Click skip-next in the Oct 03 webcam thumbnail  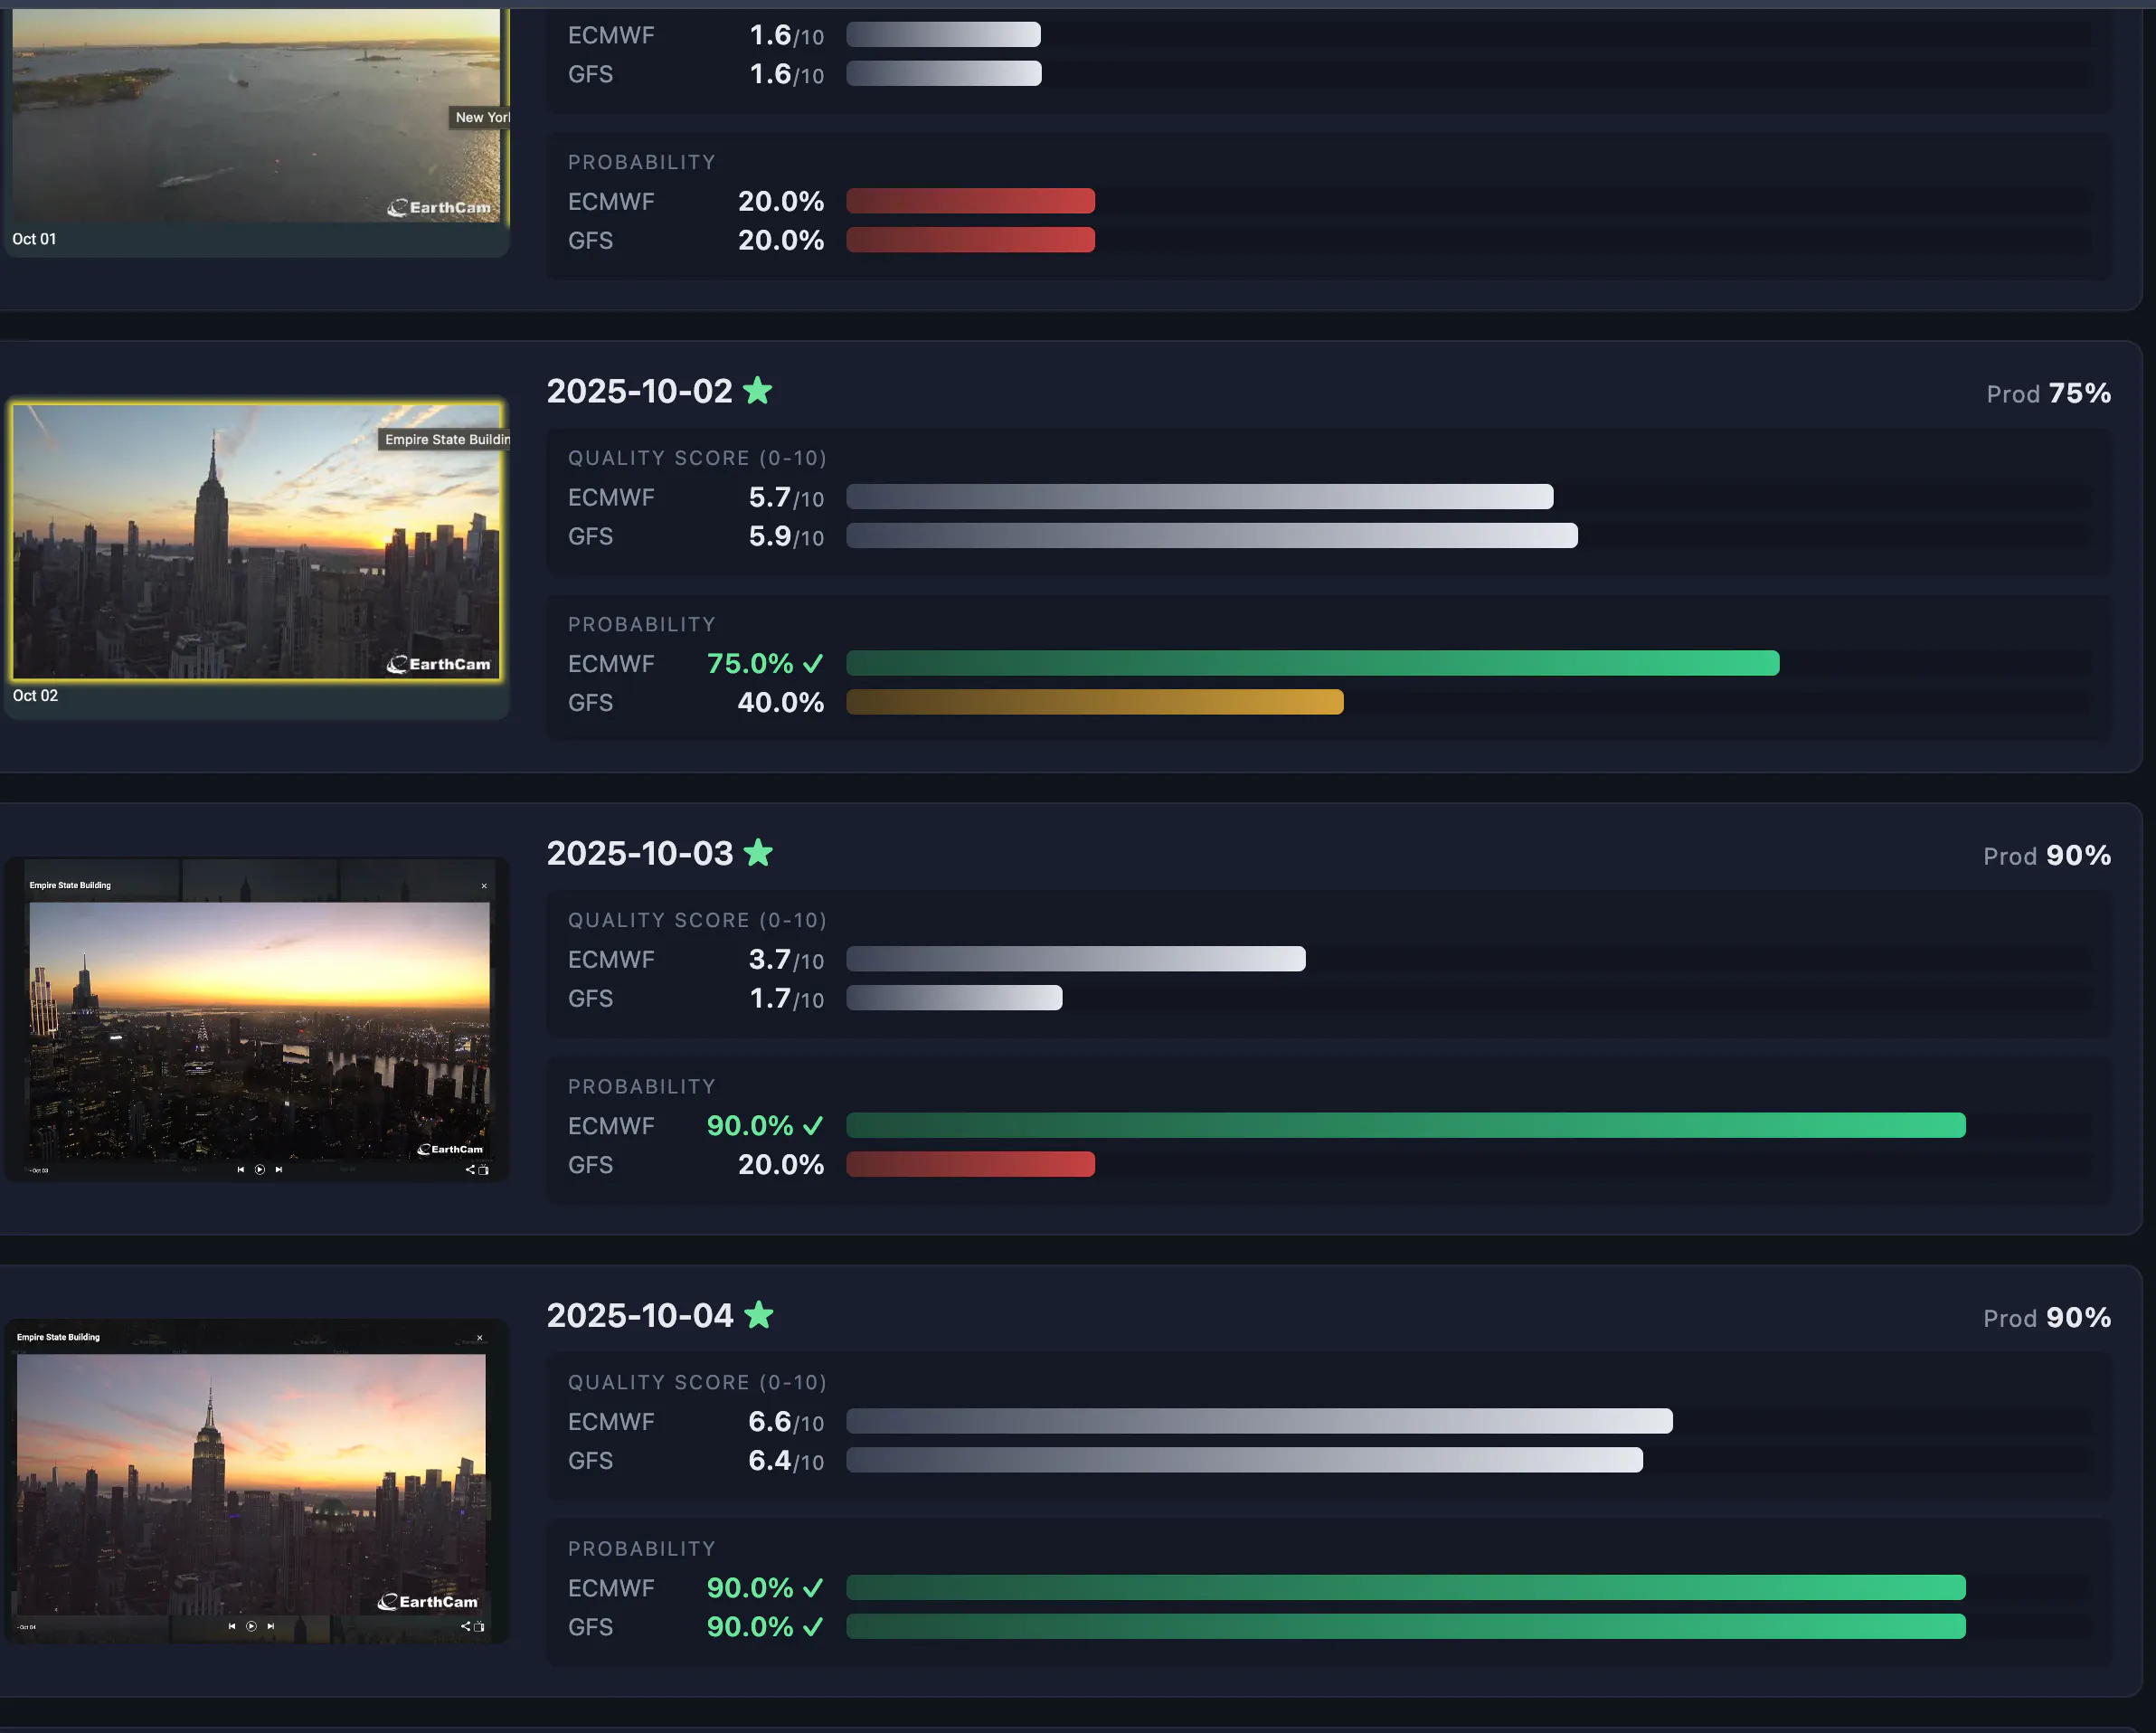tap(279, 1169)
